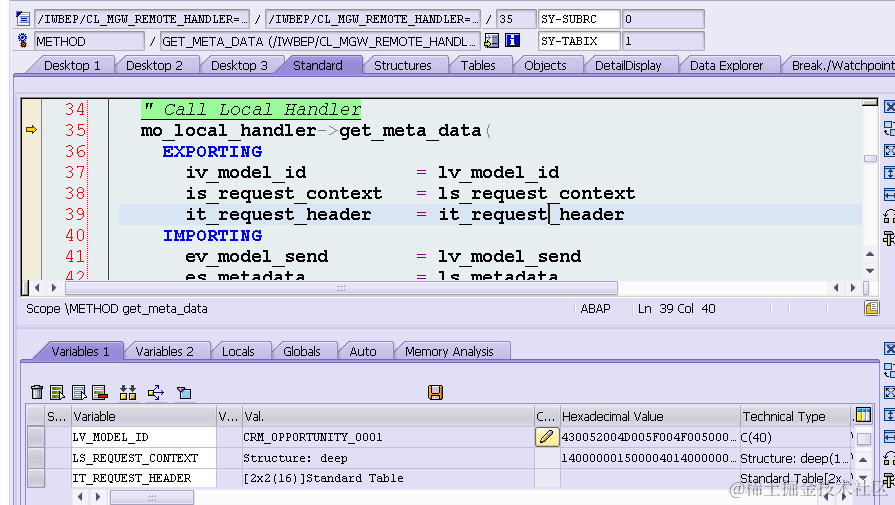Click the grey list icon beside the green one
Image resolution: width=895 pixels, height=505 pixels.
(79, 392)
